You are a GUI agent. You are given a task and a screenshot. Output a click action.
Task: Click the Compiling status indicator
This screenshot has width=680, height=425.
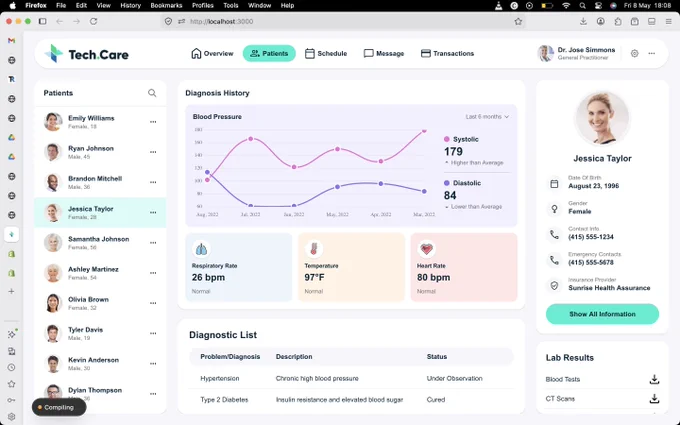pyautogui.click(x=59, y=407)
